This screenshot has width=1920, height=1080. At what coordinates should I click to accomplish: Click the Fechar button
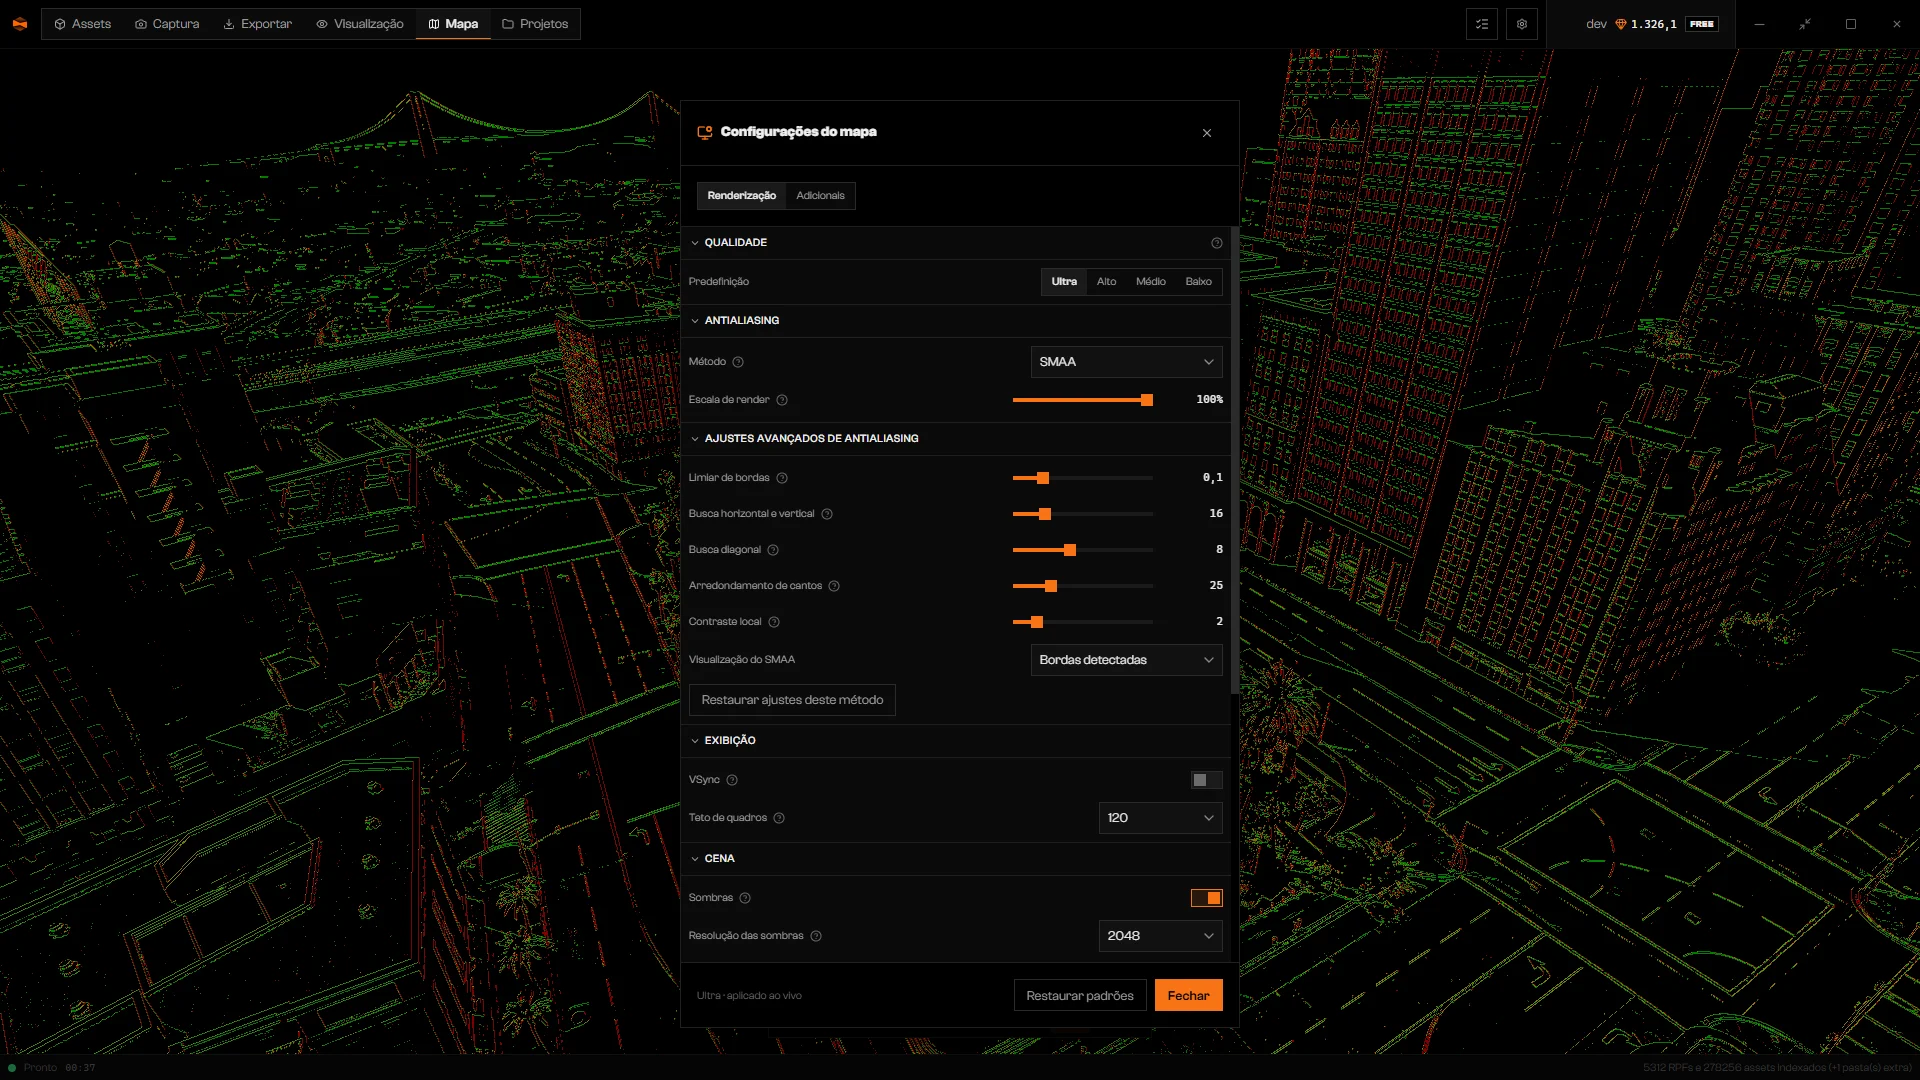(1188, 995)
